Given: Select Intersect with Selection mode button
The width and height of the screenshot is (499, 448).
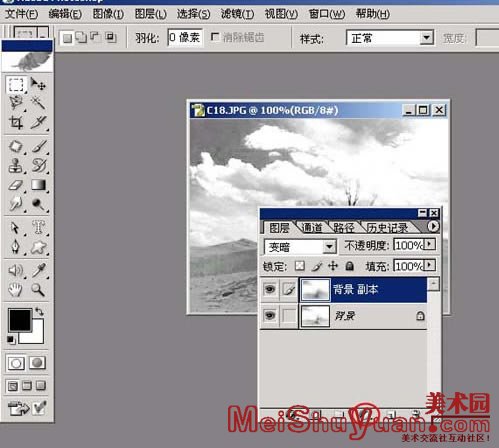Looking at the screenshot, I should (110, 37).
